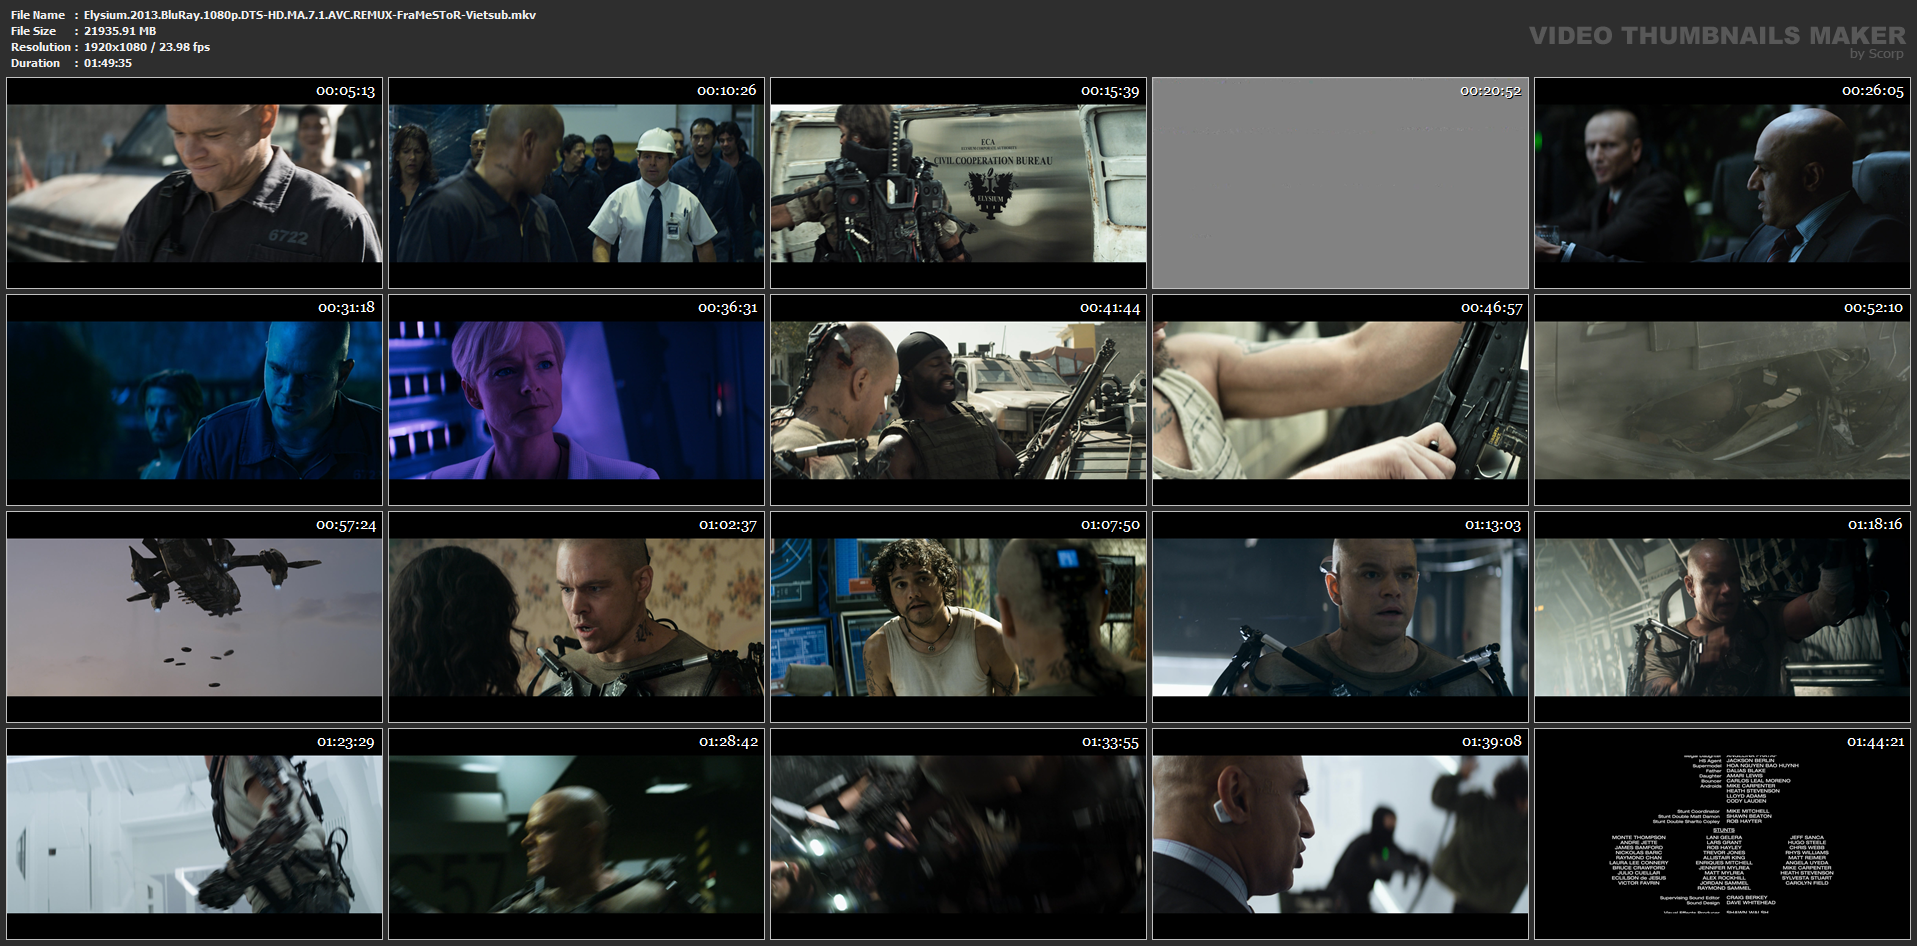This screenshot has width=1917, height=946.
Task: Open the computer monitors frame at 01:07:50
Action: (x=959, y=617)
